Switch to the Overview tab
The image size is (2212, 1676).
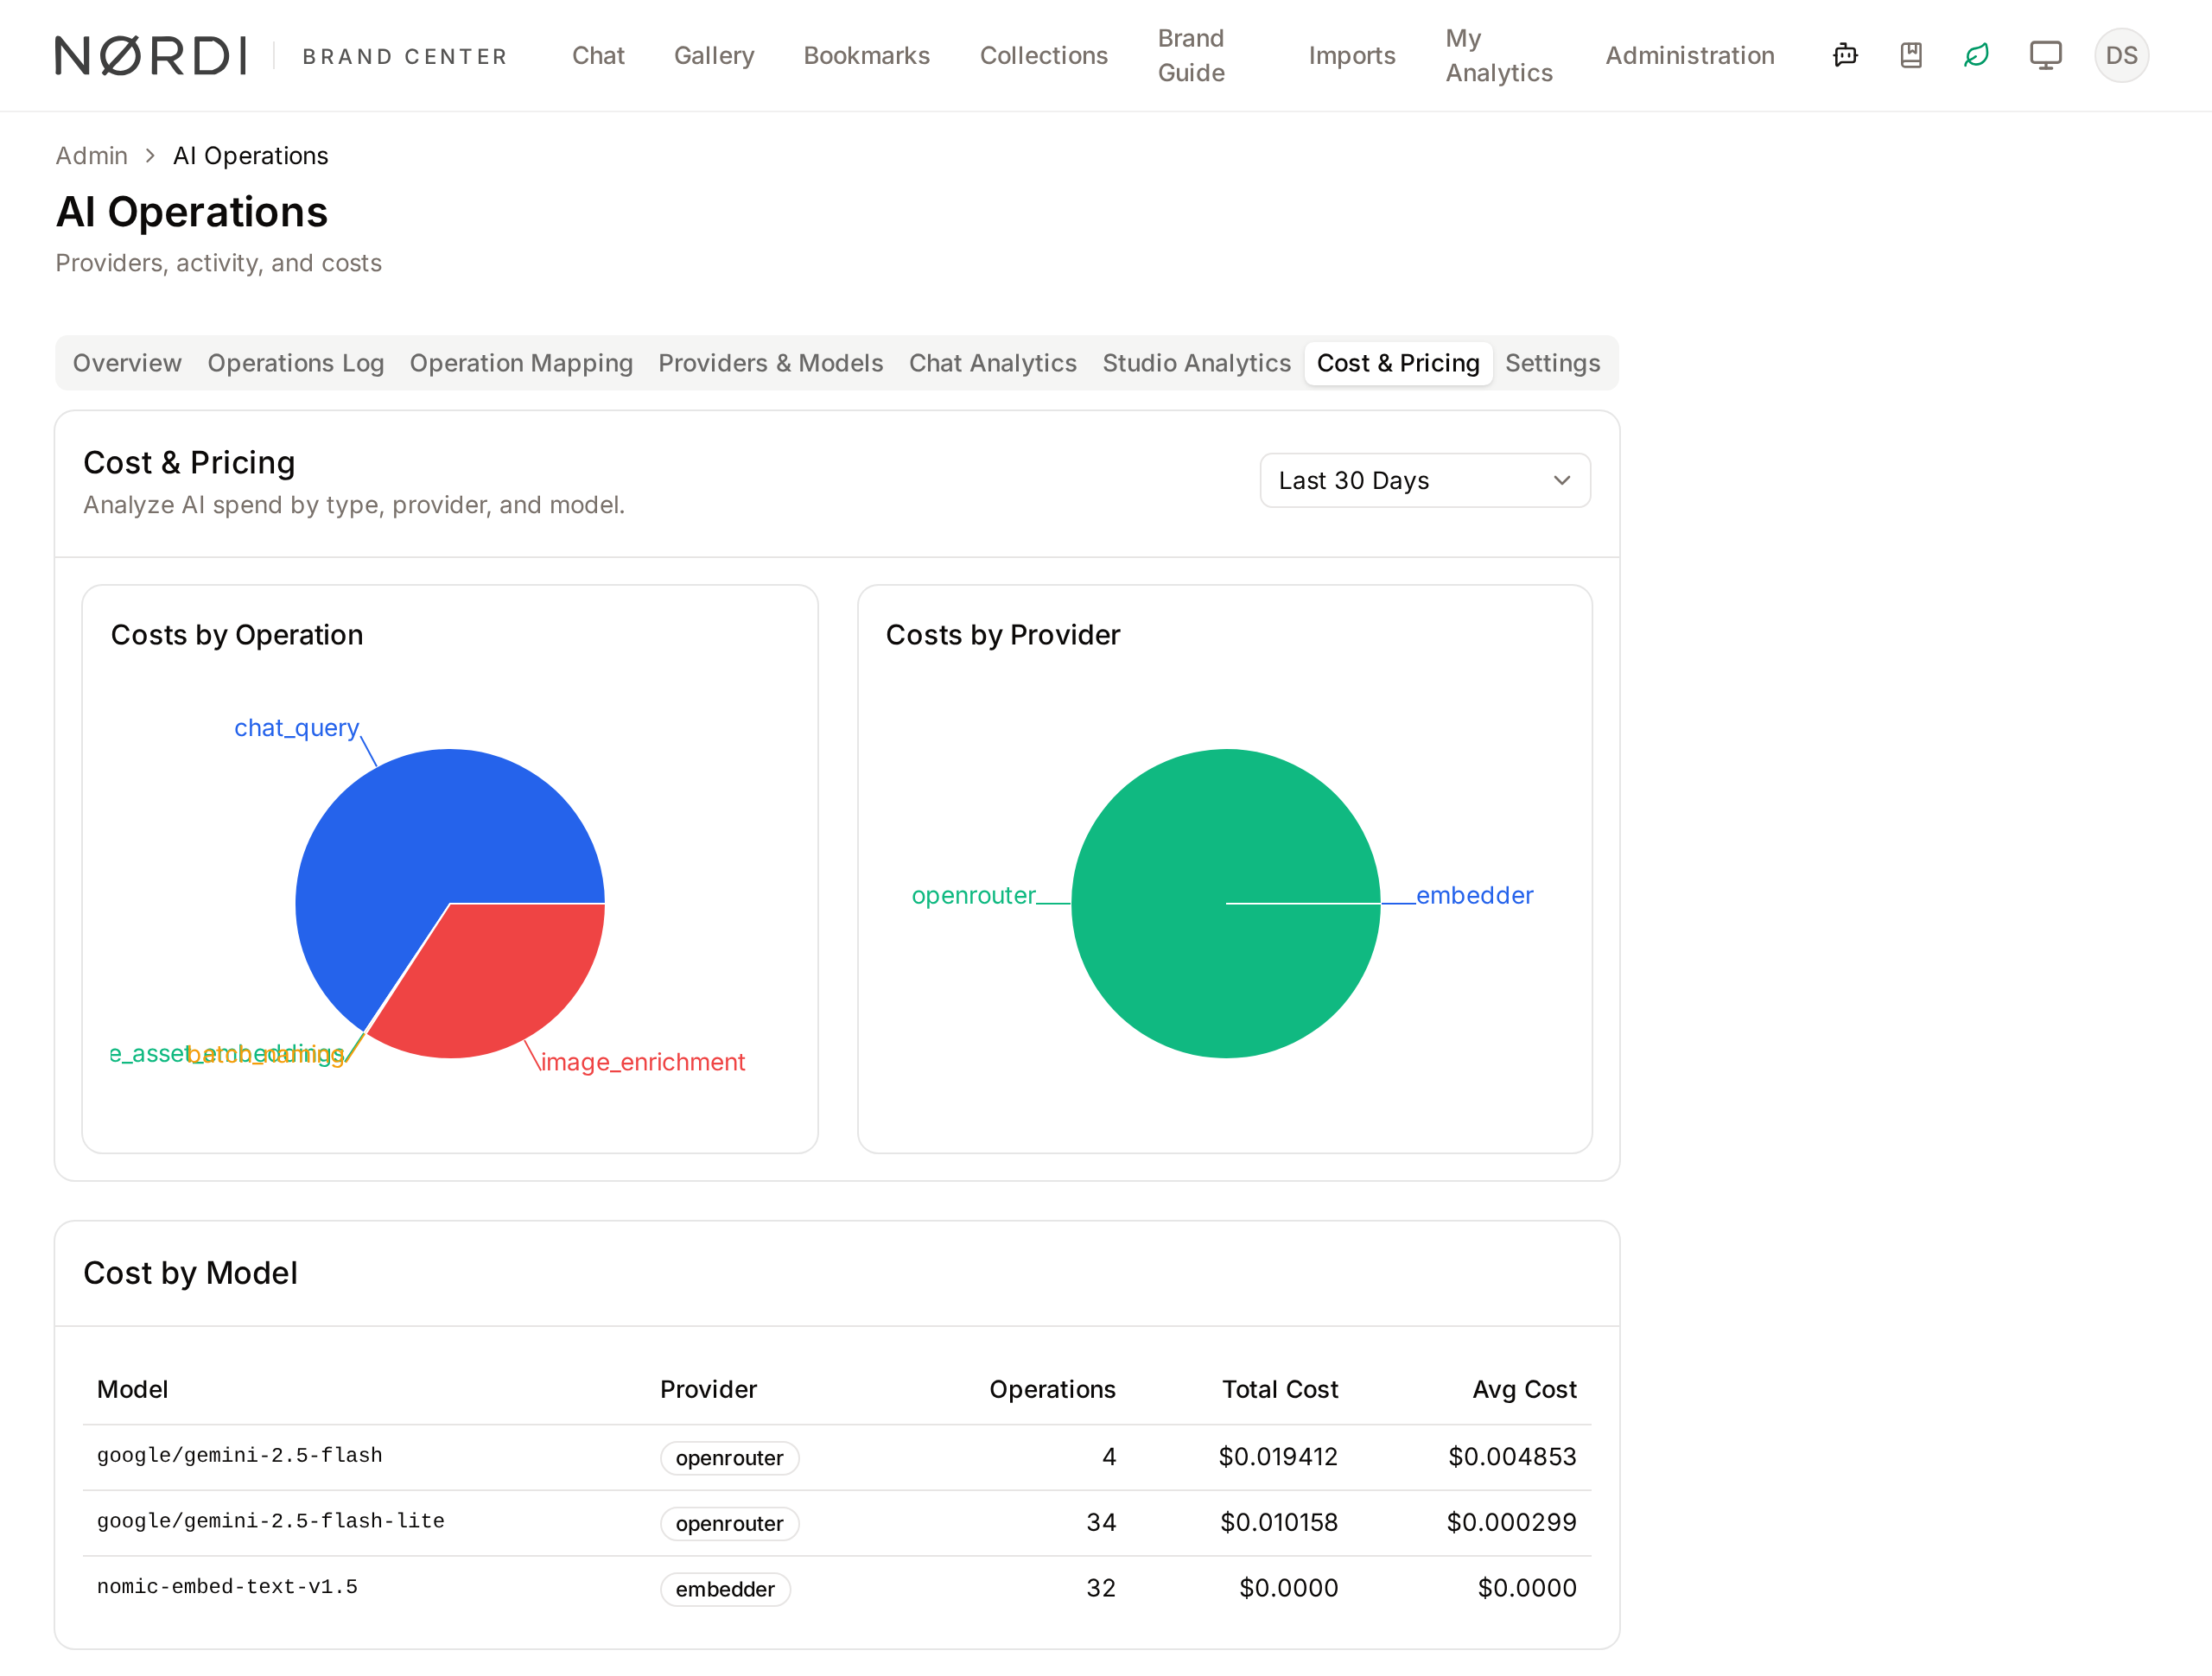click(x=127, y=363)
